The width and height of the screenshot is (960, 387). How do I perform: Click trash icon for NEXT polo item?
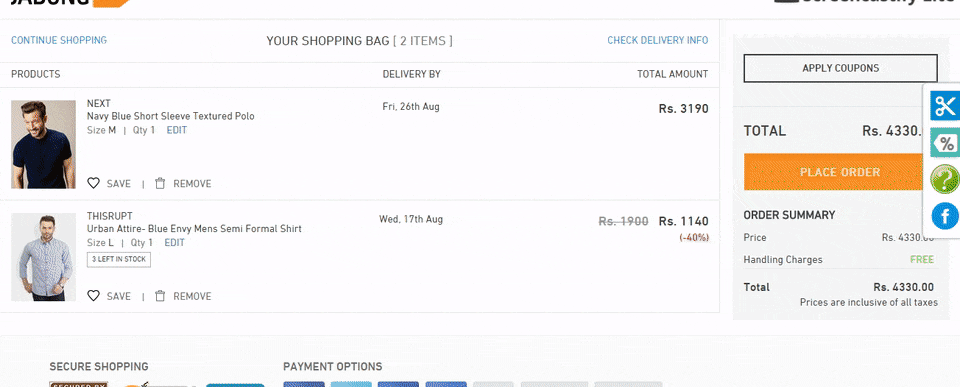click(x=160, y=183)
